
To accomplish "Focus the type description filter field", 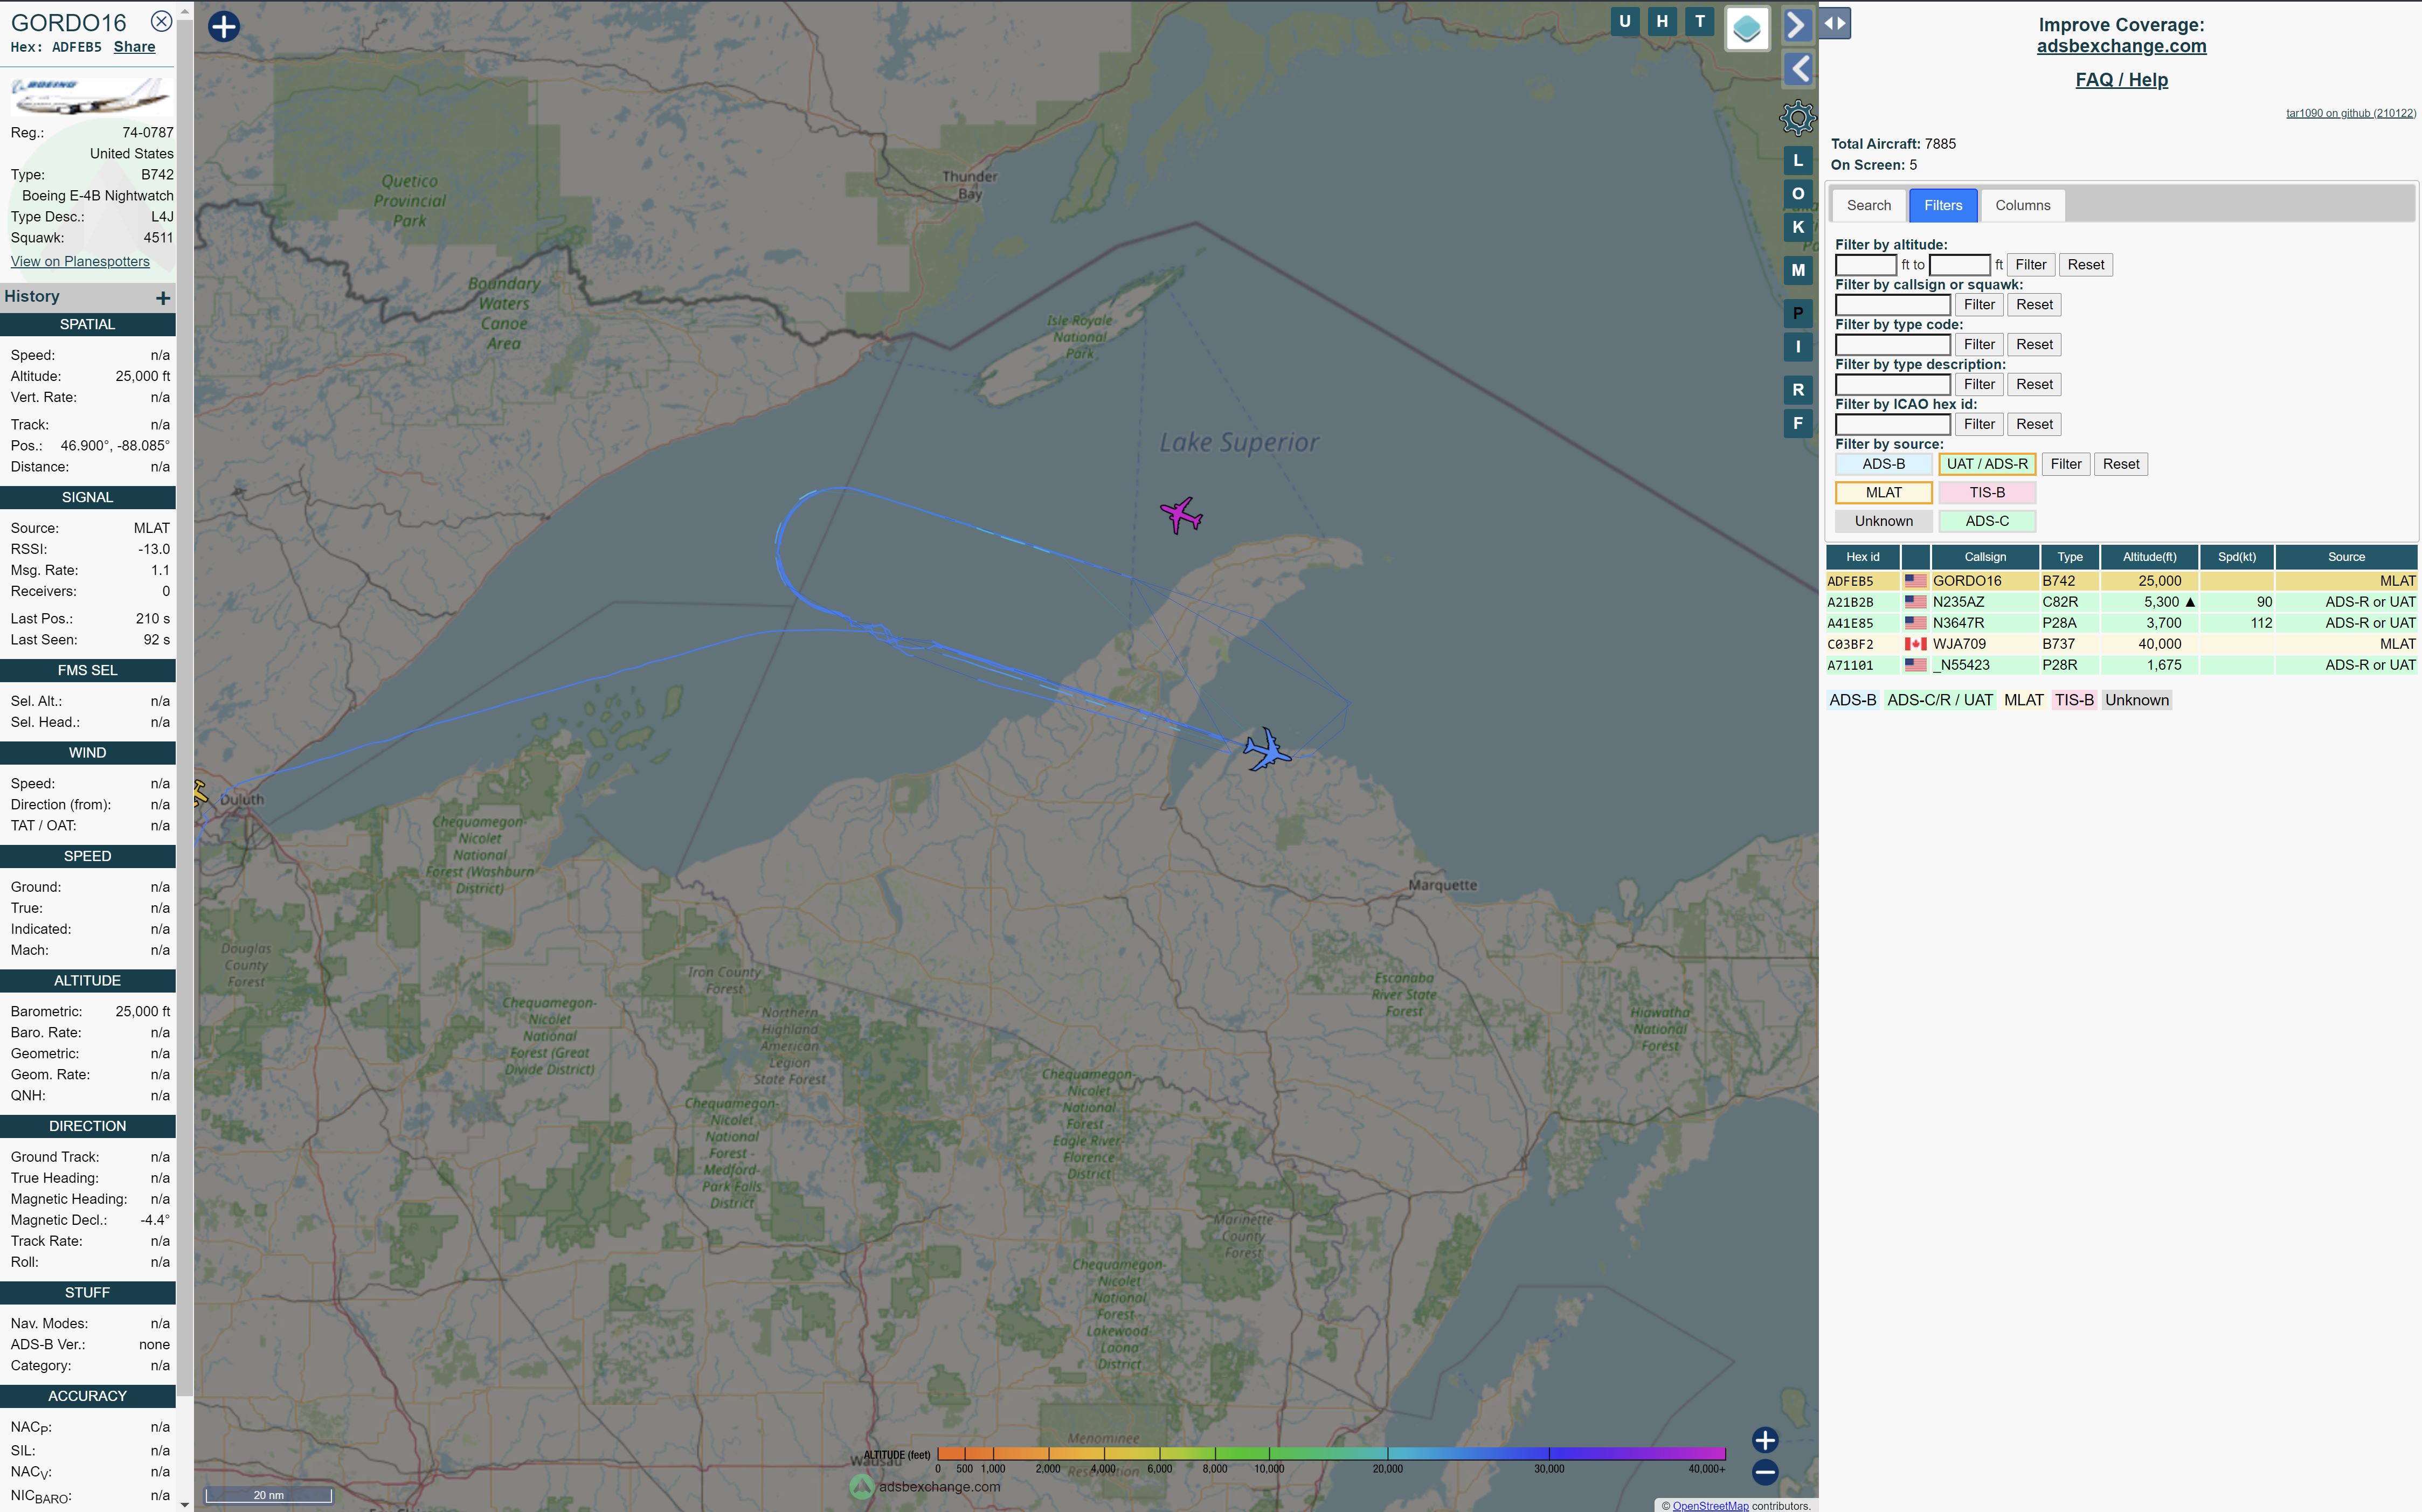I will point(1892,385).
